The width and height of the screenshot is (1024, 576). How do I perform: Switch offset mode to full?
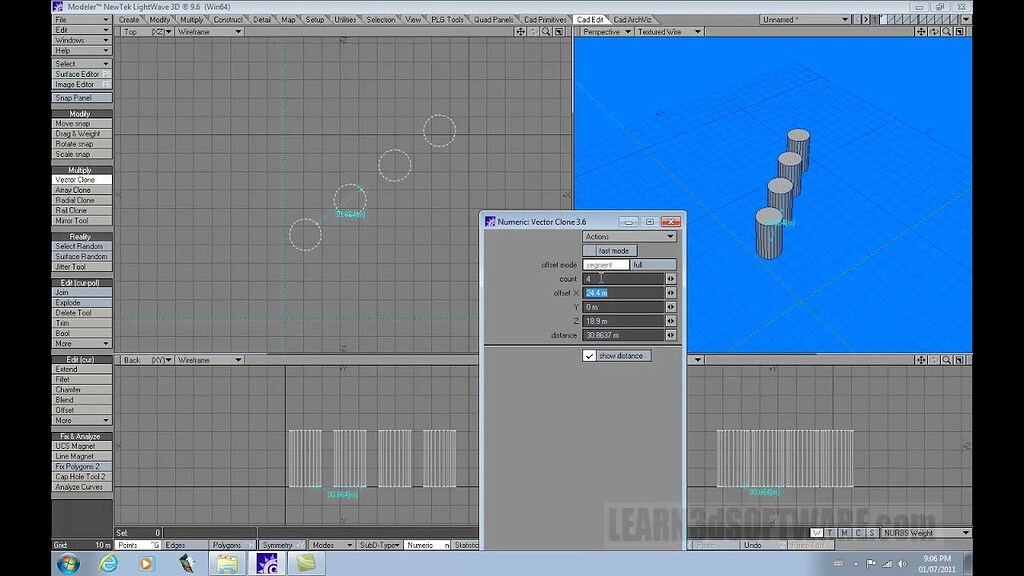(x=653, y=265)
